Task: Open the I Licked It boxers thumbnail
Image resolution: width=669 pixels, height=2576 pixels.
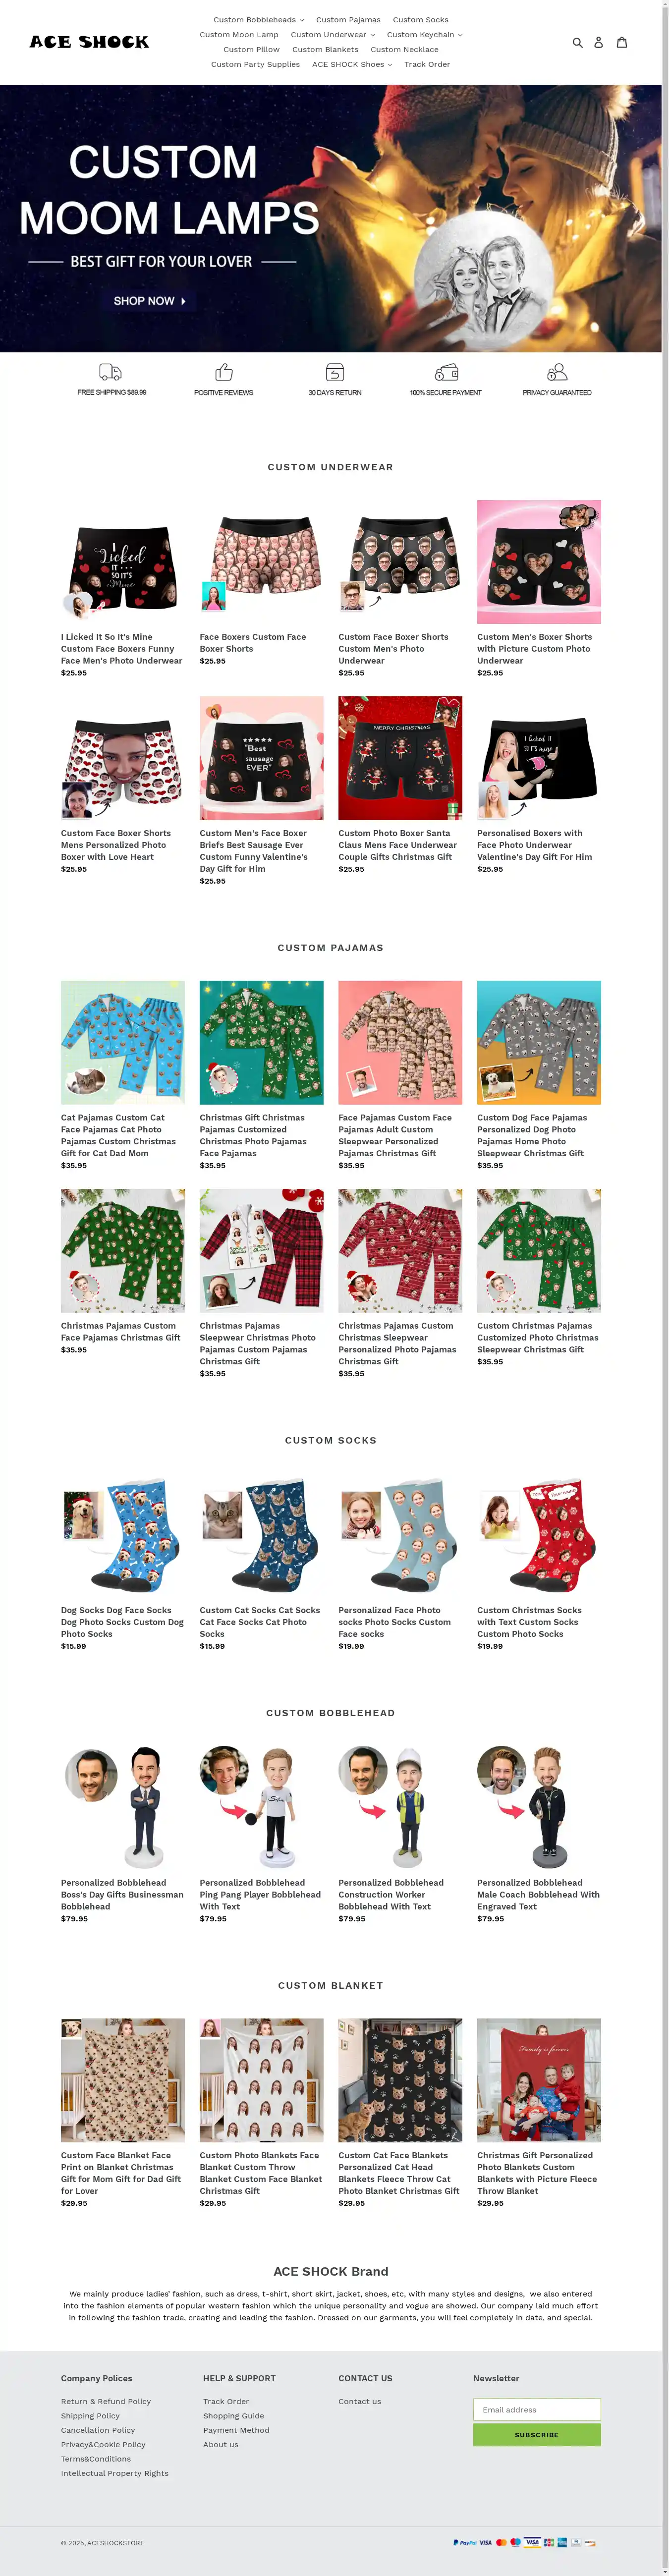Action: point(122,562)
